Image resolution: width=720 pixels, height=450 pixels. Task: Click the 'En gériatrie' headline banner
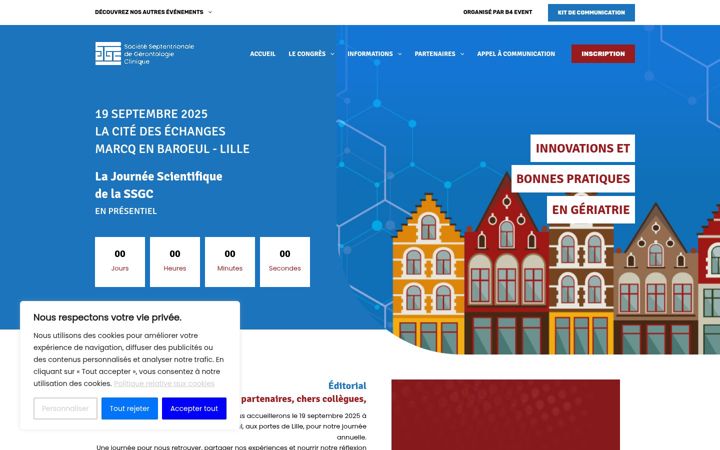coord(591,210)
